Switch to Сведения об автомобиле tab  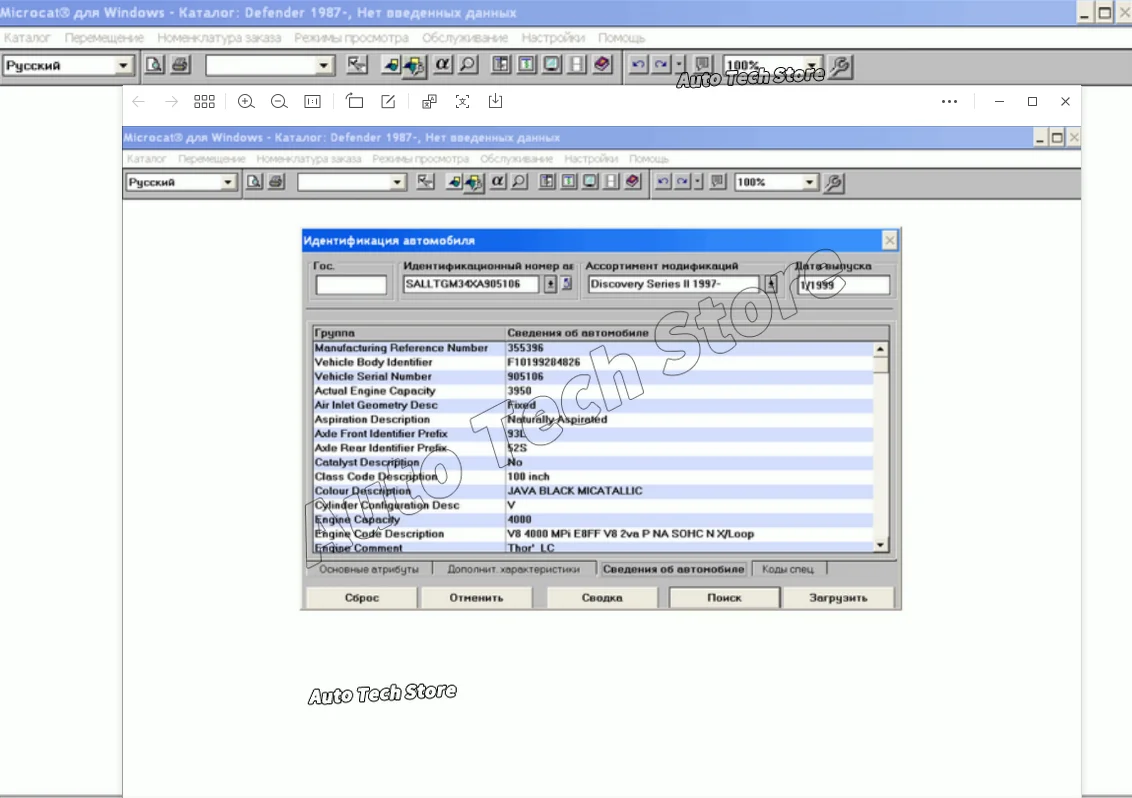[674, 569]
